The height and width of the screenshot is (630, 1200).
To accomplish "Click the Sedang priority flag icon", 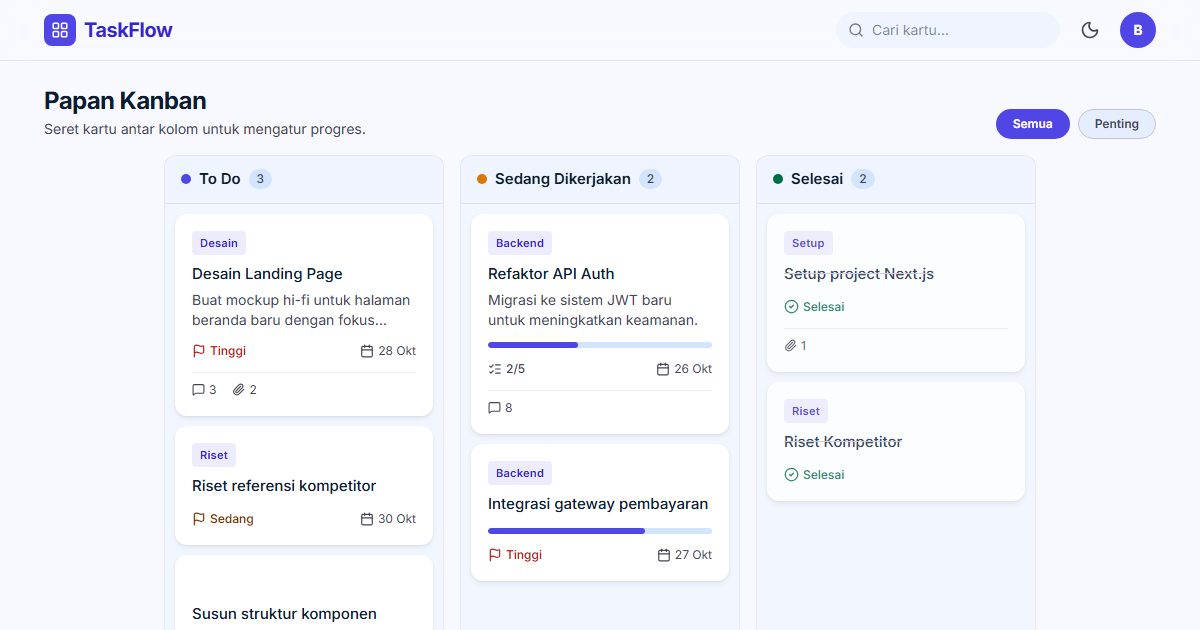I will 198,519.
